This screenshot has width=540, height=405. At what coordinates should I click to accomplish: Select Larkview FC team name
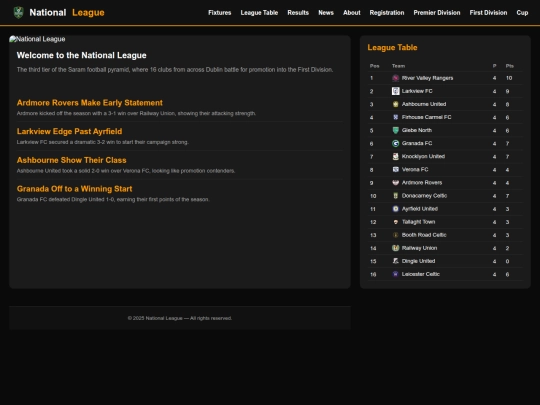417,91
